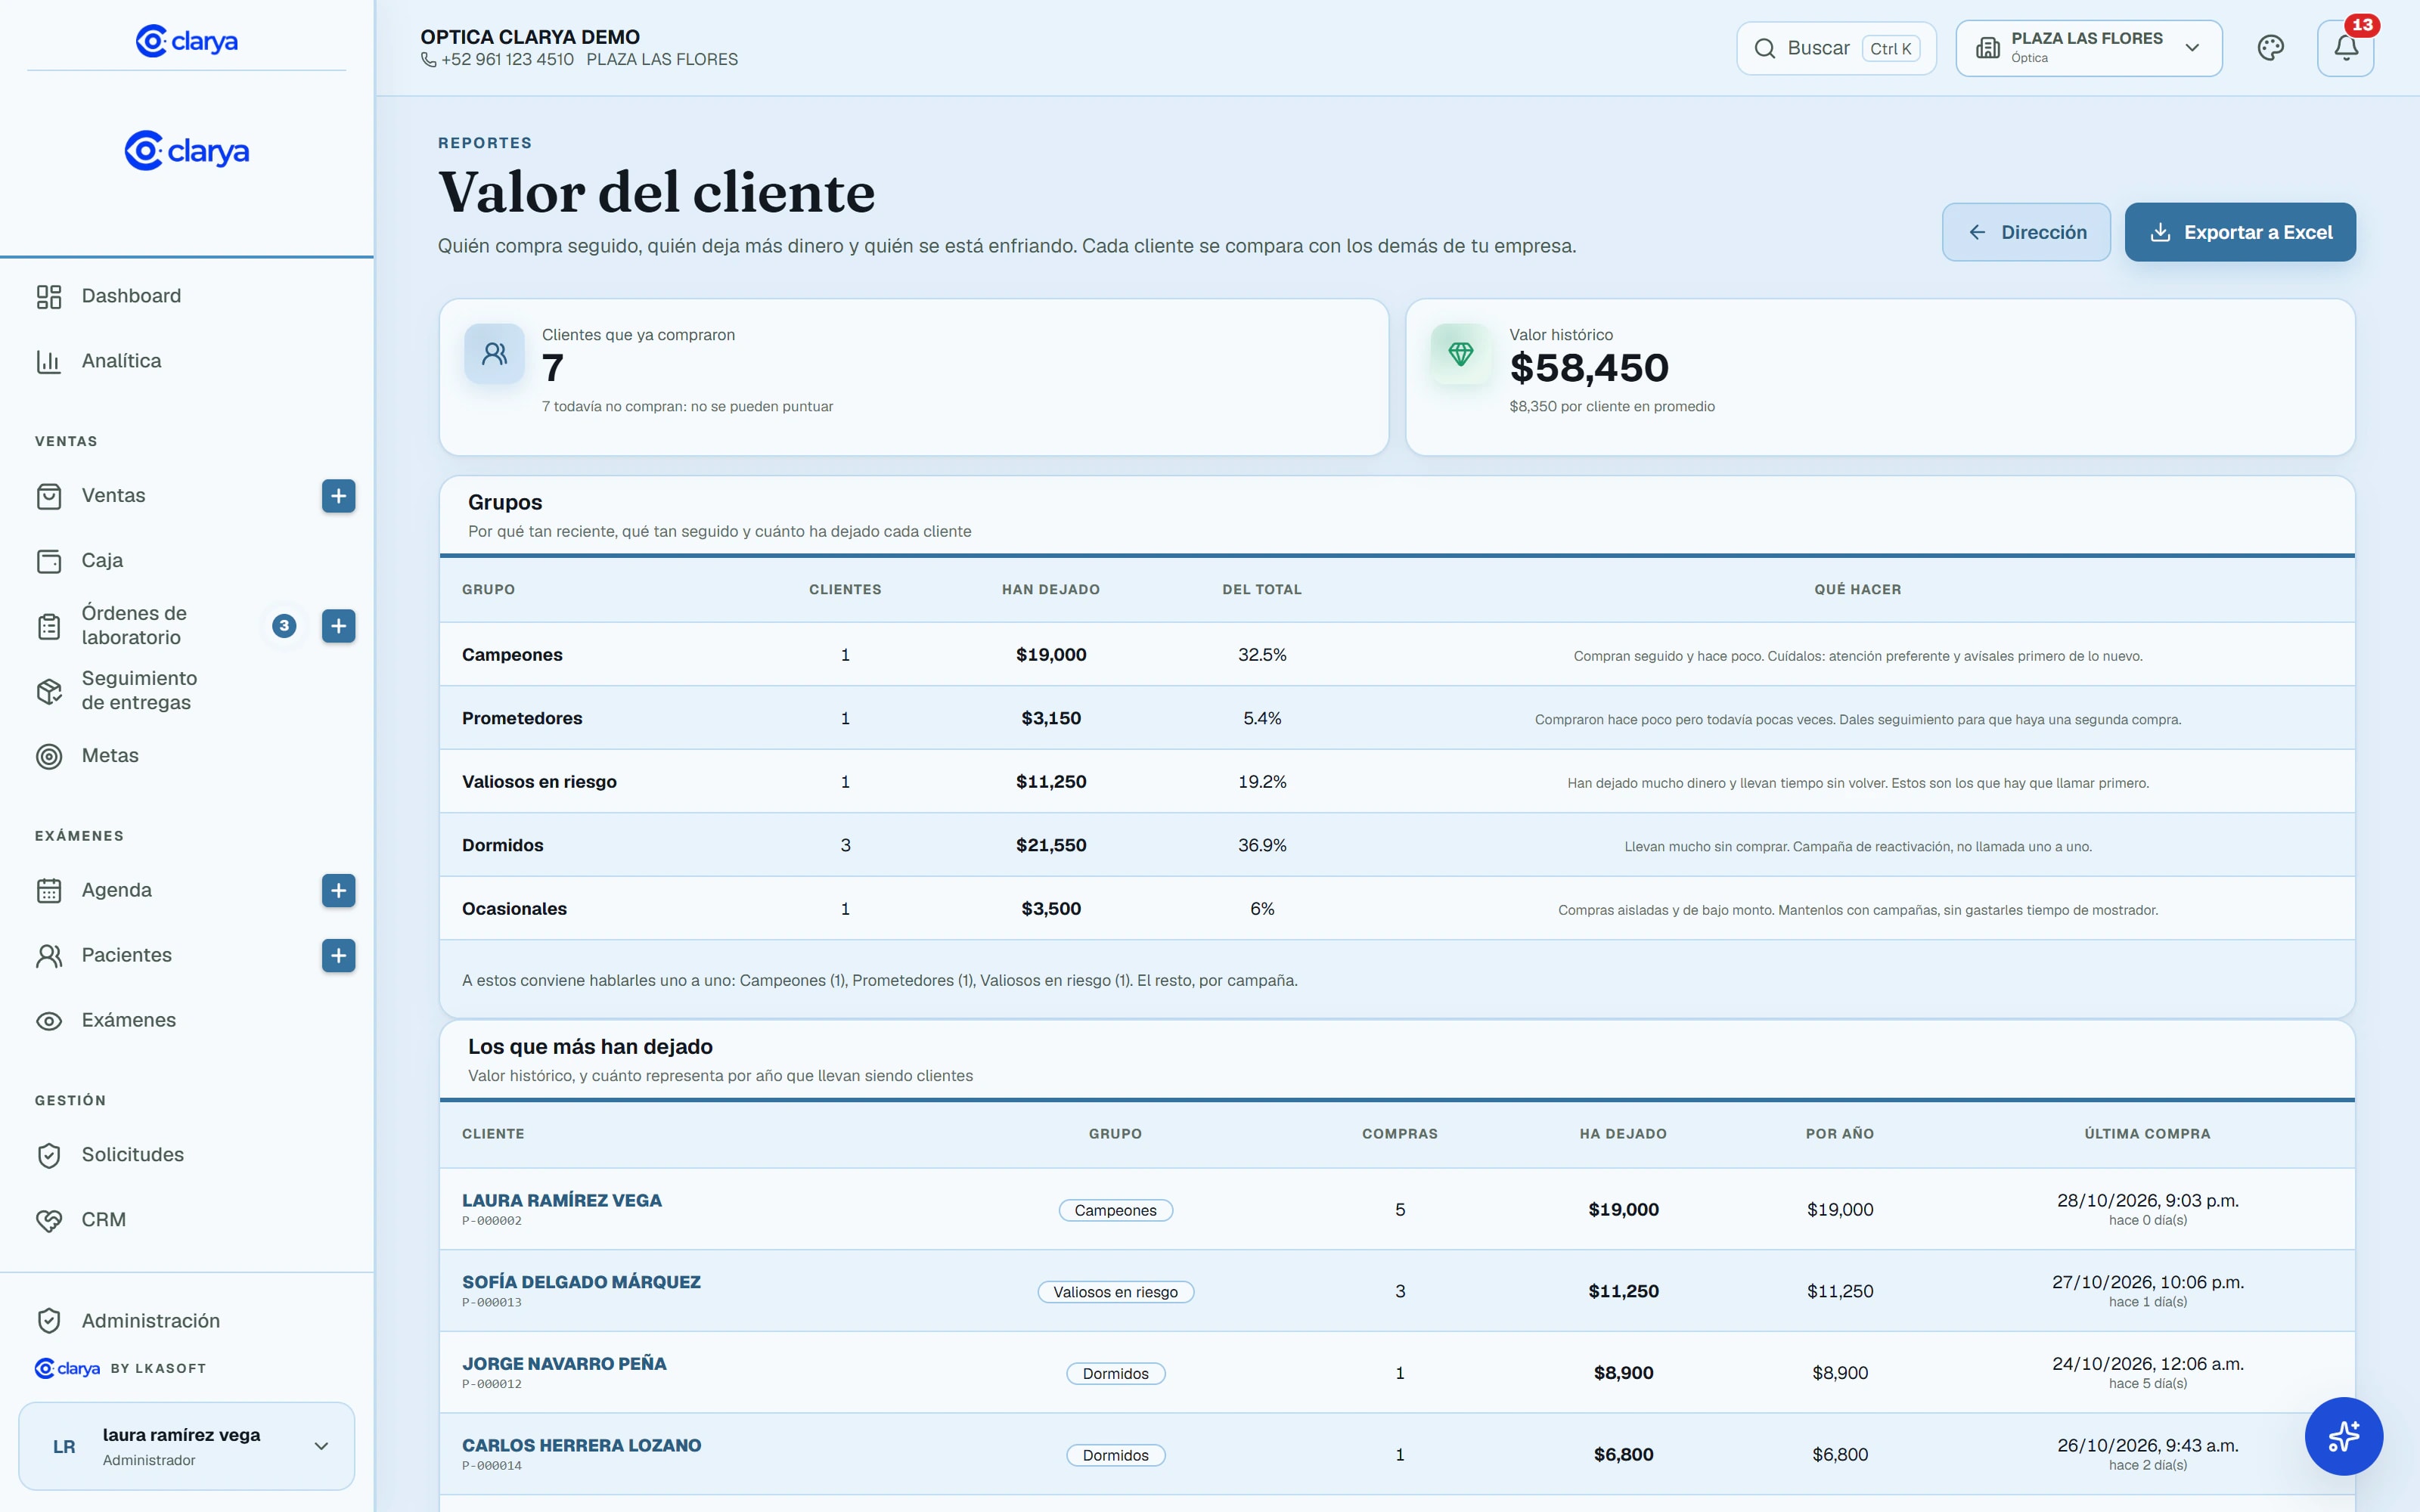Viewport: 2420px width, 1512px height.
Task: Click the Dirección back button
Action: tap(2025, 232)
